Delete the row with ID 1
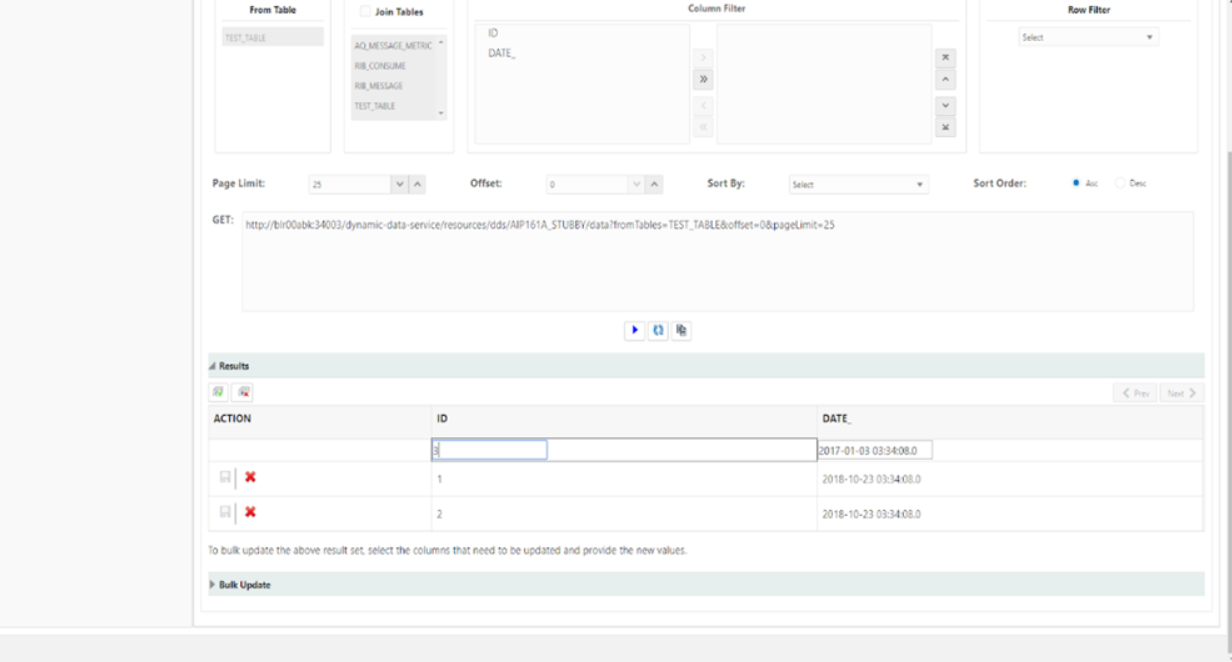Viewport: 1232px width, 662px height. click(x=250, y=477)
